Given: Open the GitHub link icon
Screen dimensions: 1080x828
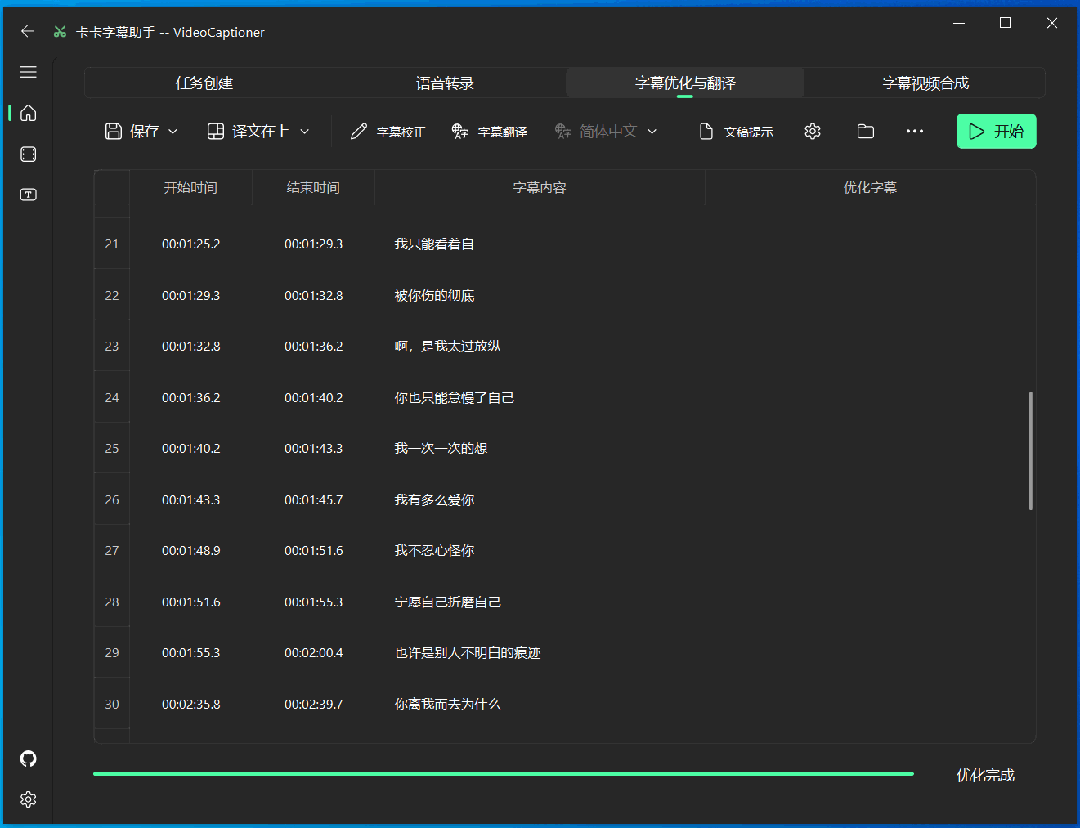Looking at the screenshot, I should (x=28, y=759).
